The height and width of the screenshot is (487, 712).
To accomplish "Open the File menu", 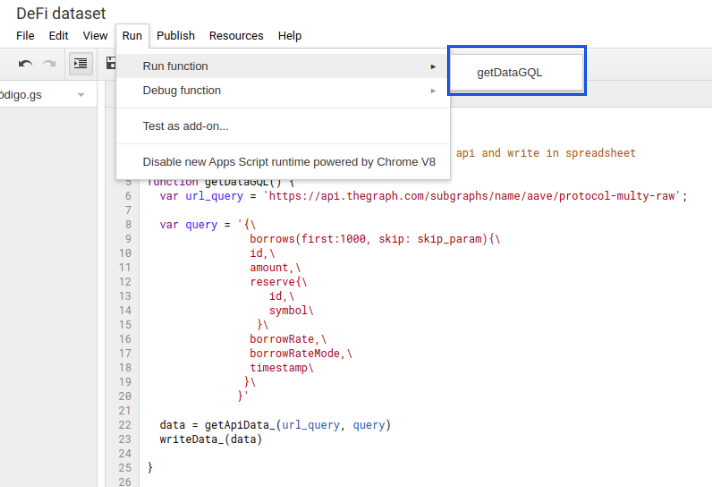I will [25, 35].
